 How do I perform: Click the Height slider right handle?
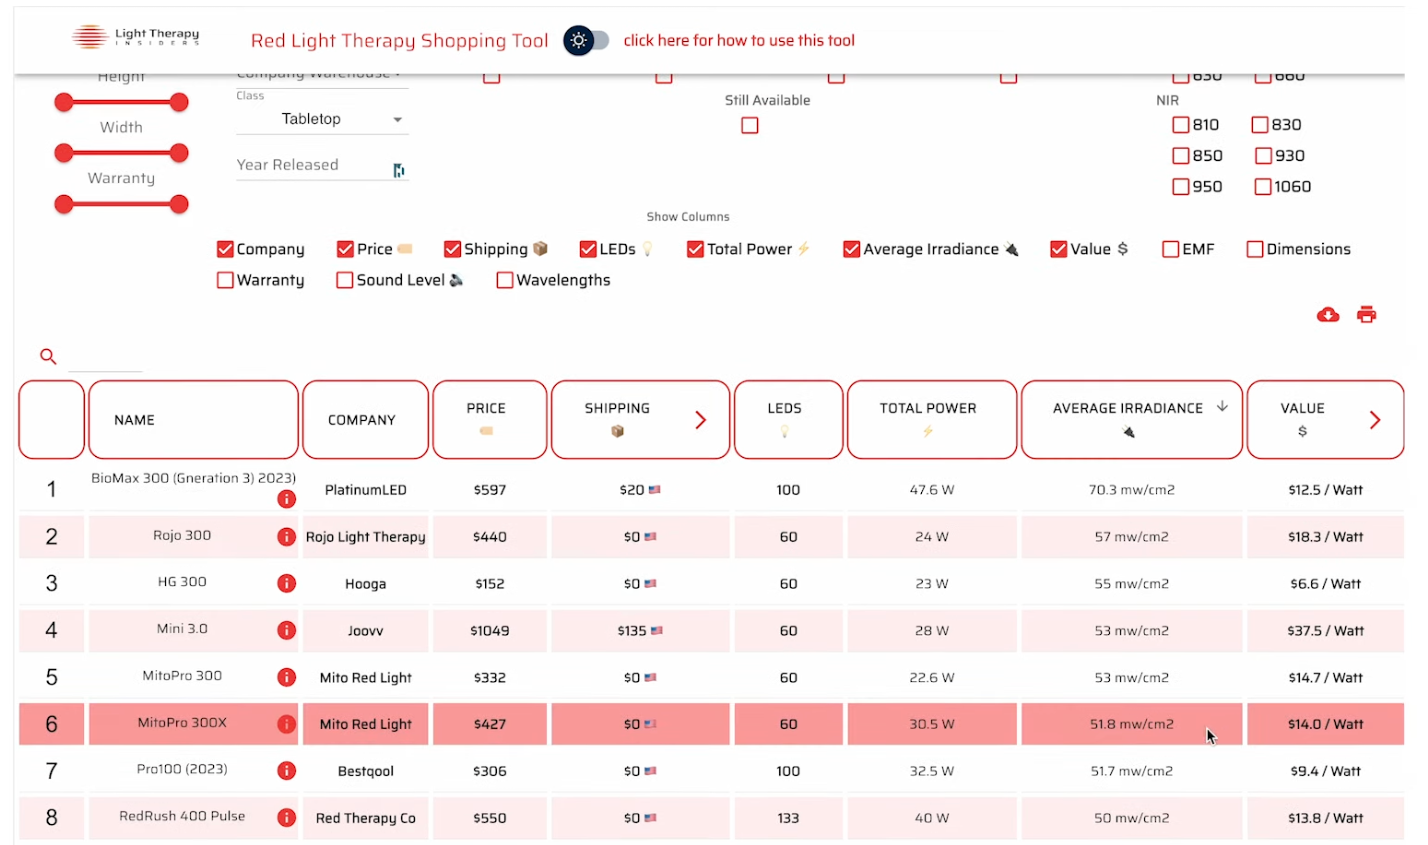(179, 102)
